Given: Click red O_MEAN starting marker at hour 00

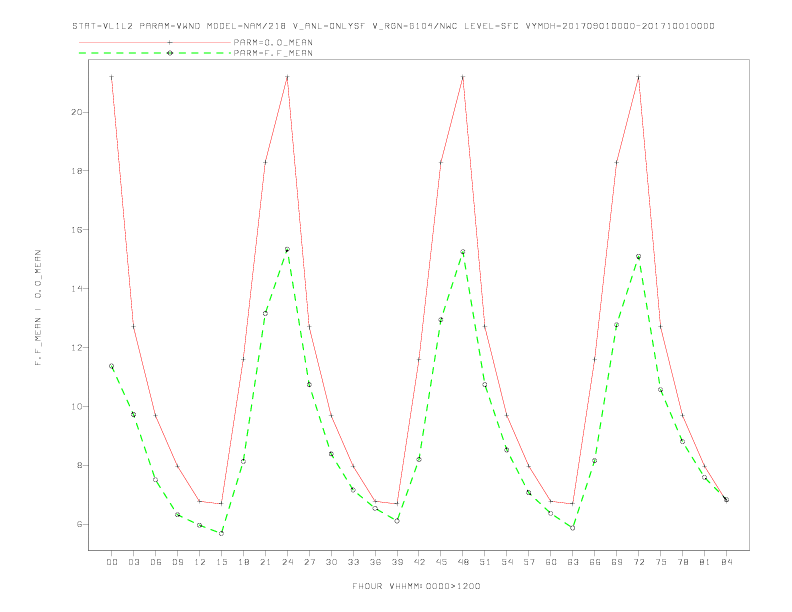Looking at the screenshot, I should (x=112, y=77).
